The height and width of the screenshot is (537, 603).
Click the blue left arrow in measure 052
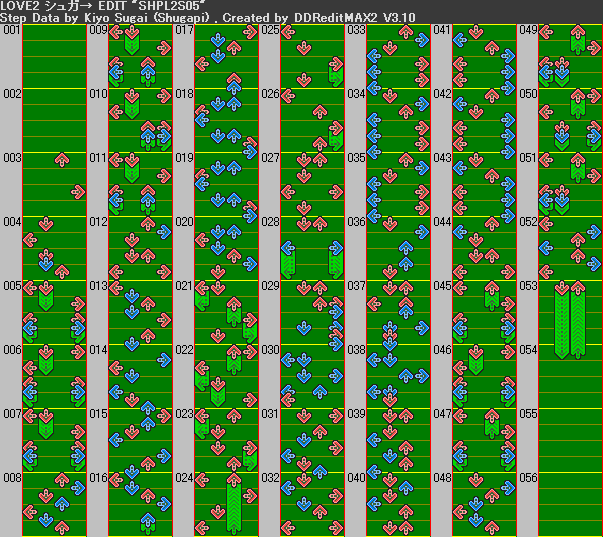pos(546,248)
